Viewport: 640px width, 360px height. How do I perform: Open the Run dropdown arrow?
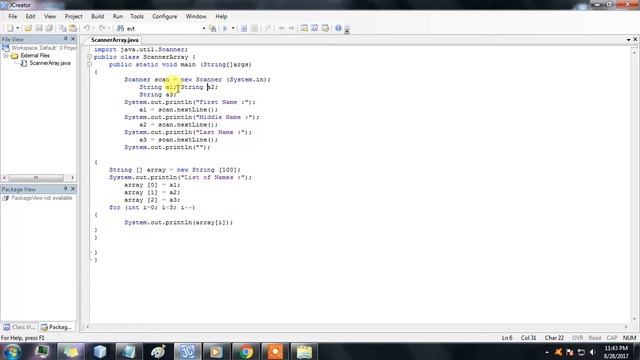click(233, 28)
